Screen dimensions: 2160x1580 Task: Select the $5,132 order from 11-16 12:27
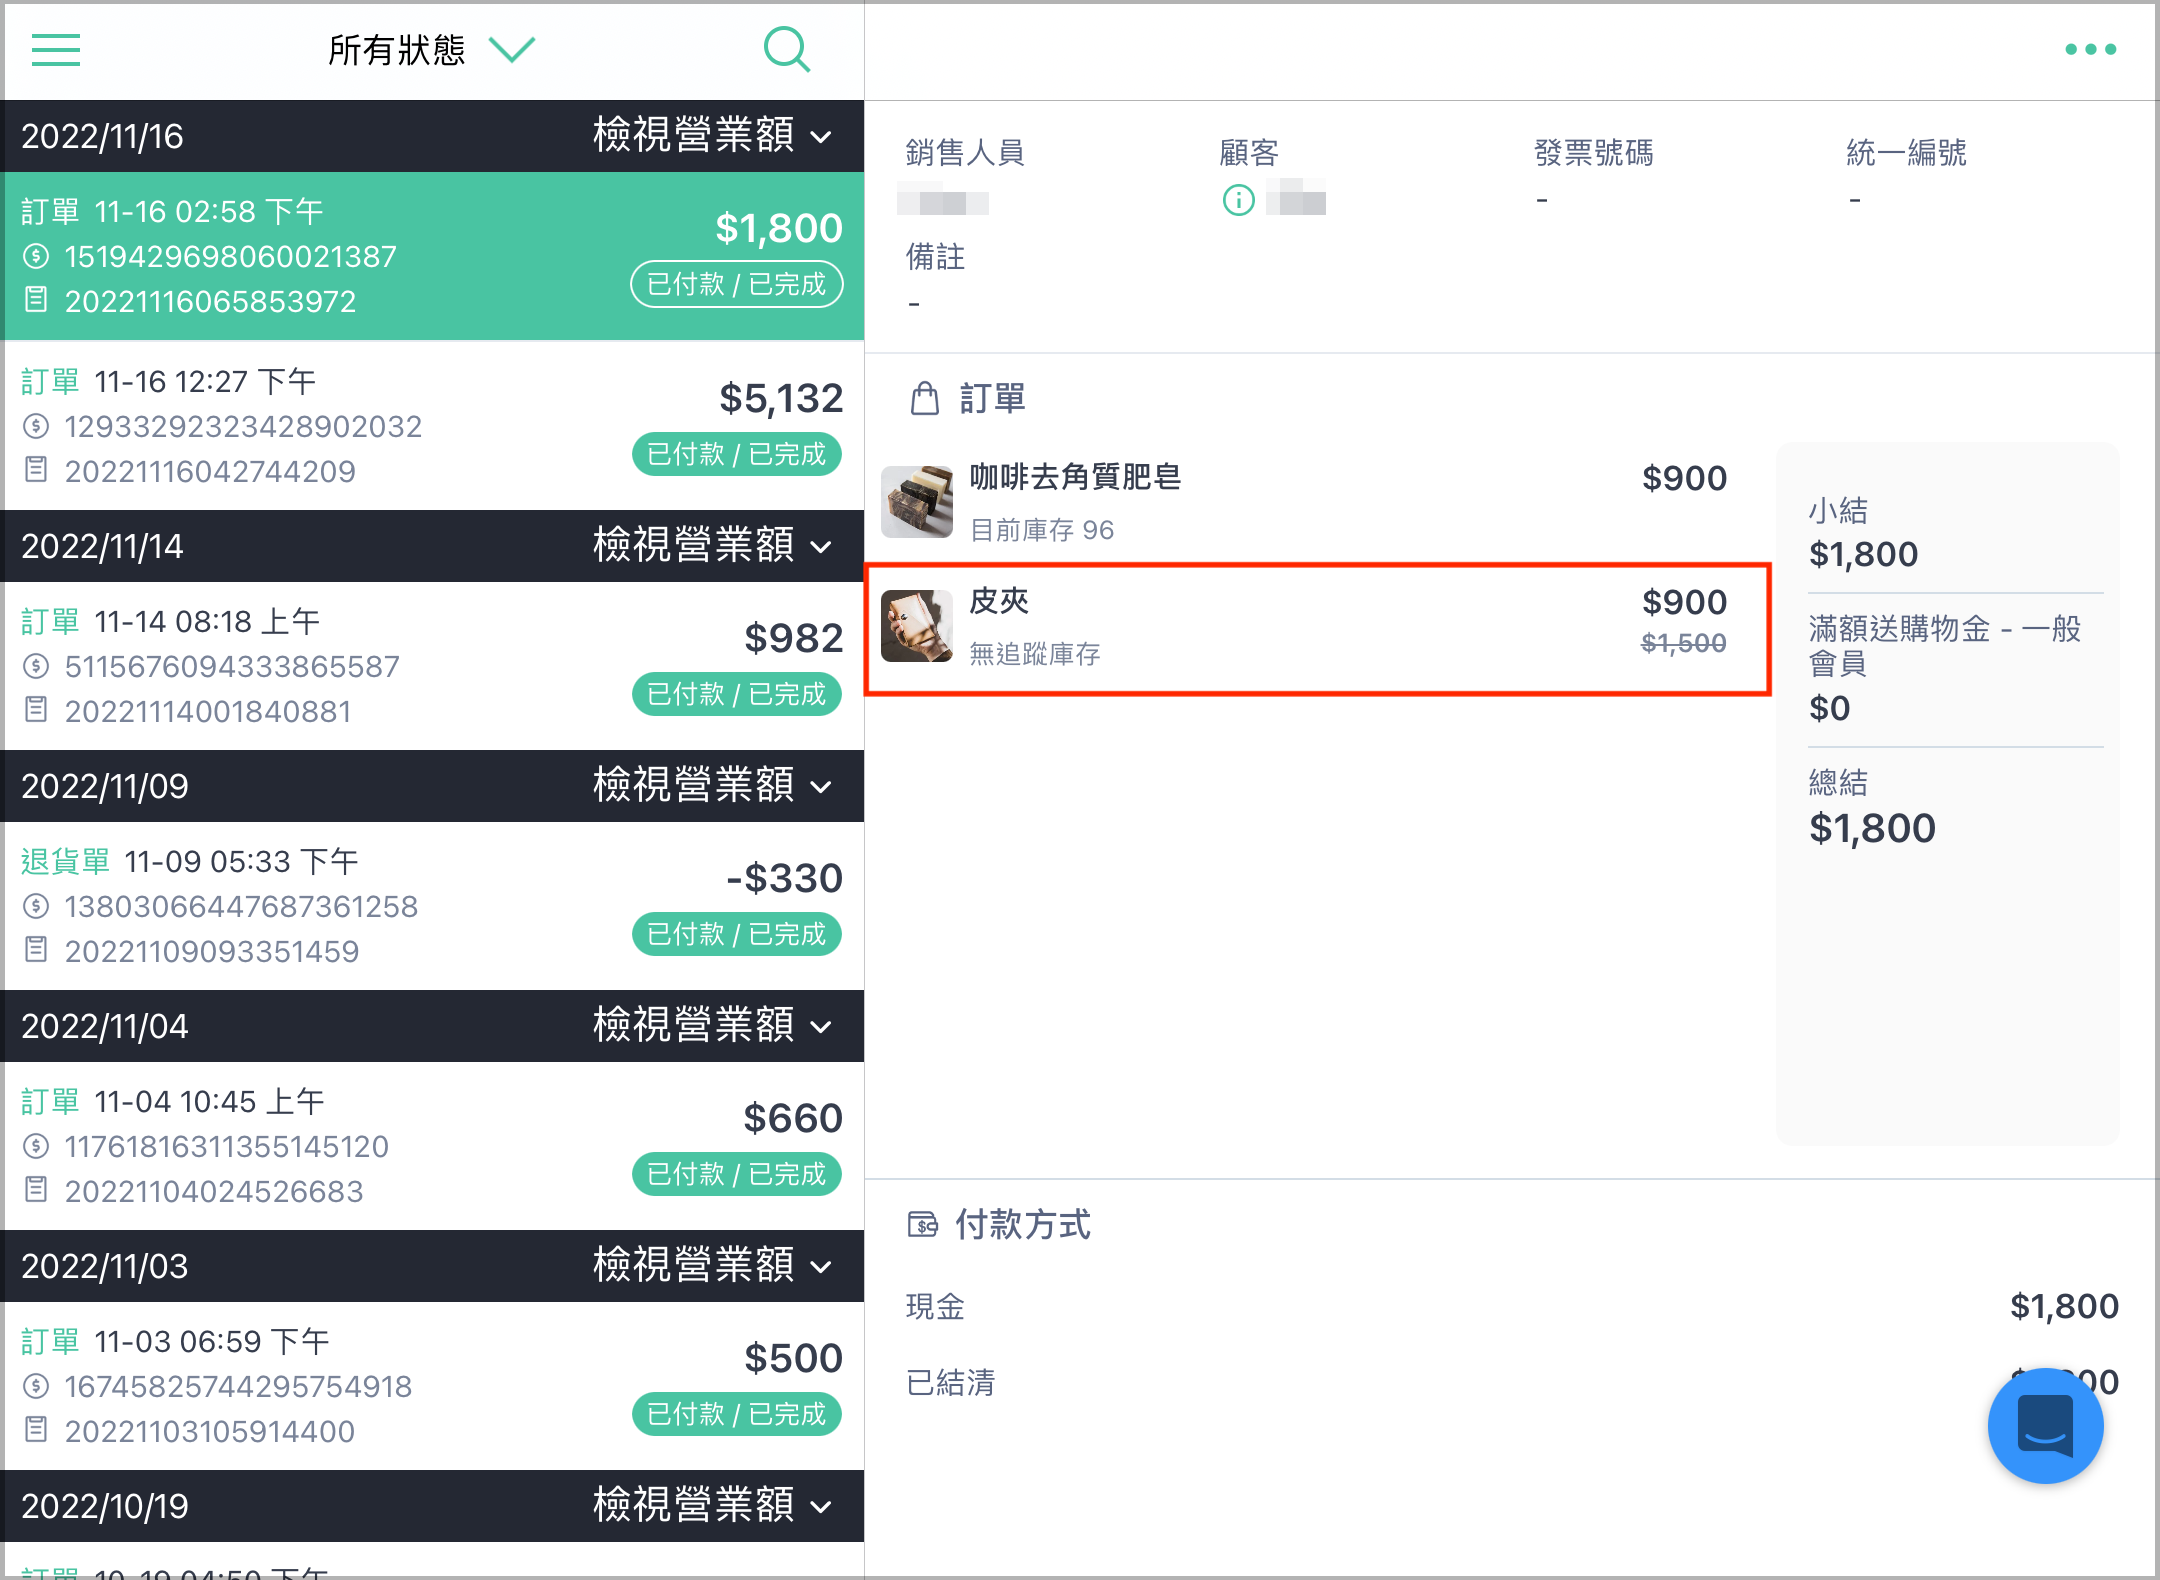click(432, 426)
